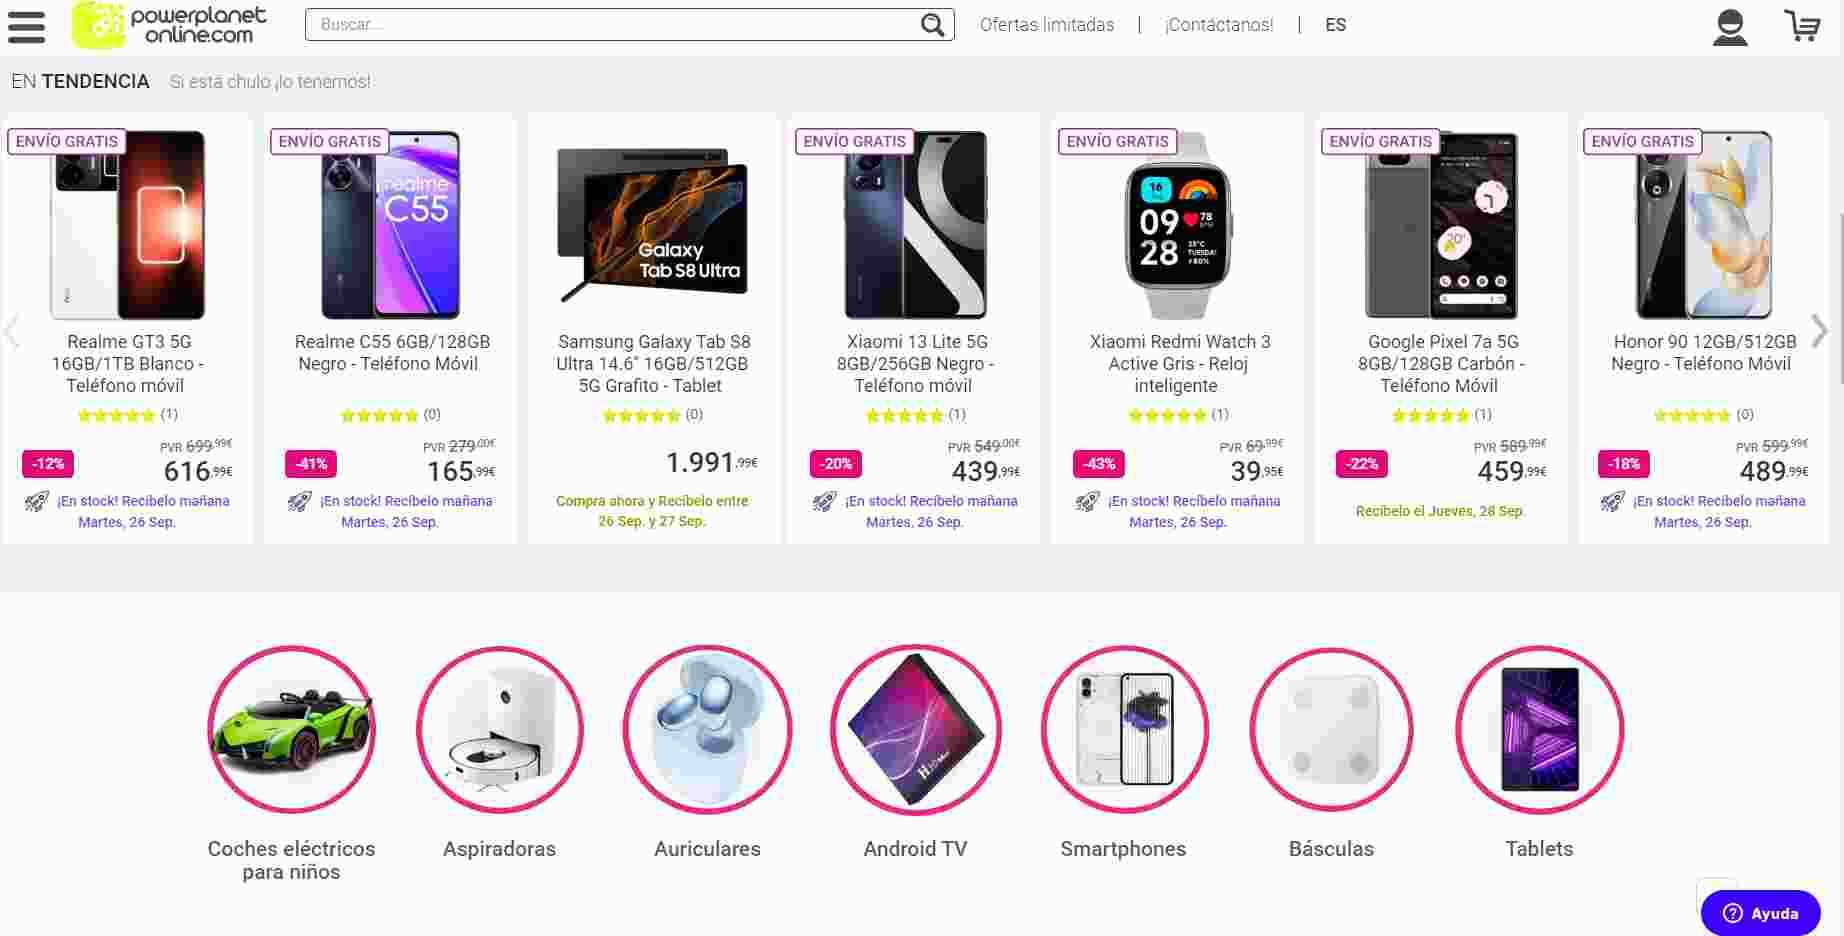1844x936 pixels.
Task: Click the powerplanetonline.com logo
Action: click(x=170, y=25)
